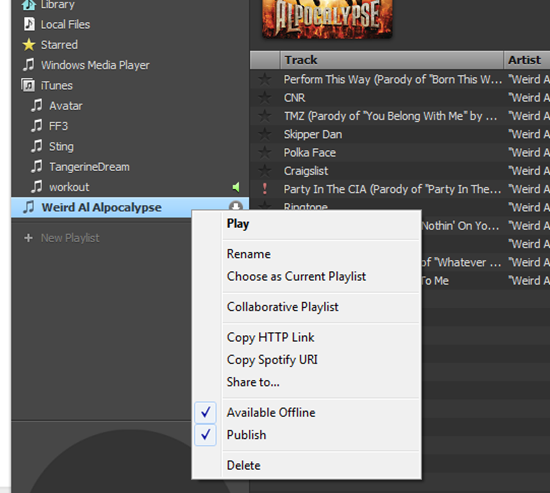Image resolution: width=550 pixels, height=493 pixels.
Task: Uncheck Available Offline in context menu
Action: click(206, 412)
